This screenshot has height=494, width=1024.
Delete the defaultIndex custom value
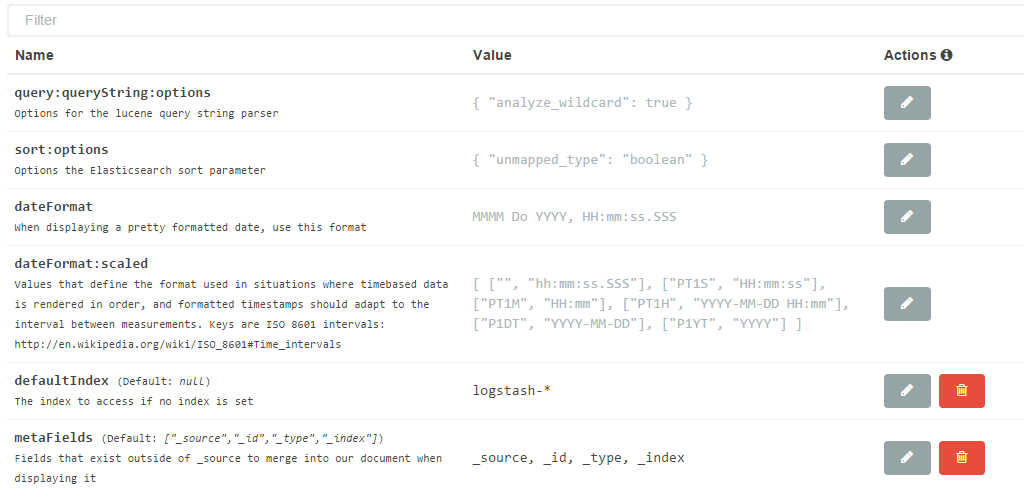pyautogui.click(x=961, y=391)
